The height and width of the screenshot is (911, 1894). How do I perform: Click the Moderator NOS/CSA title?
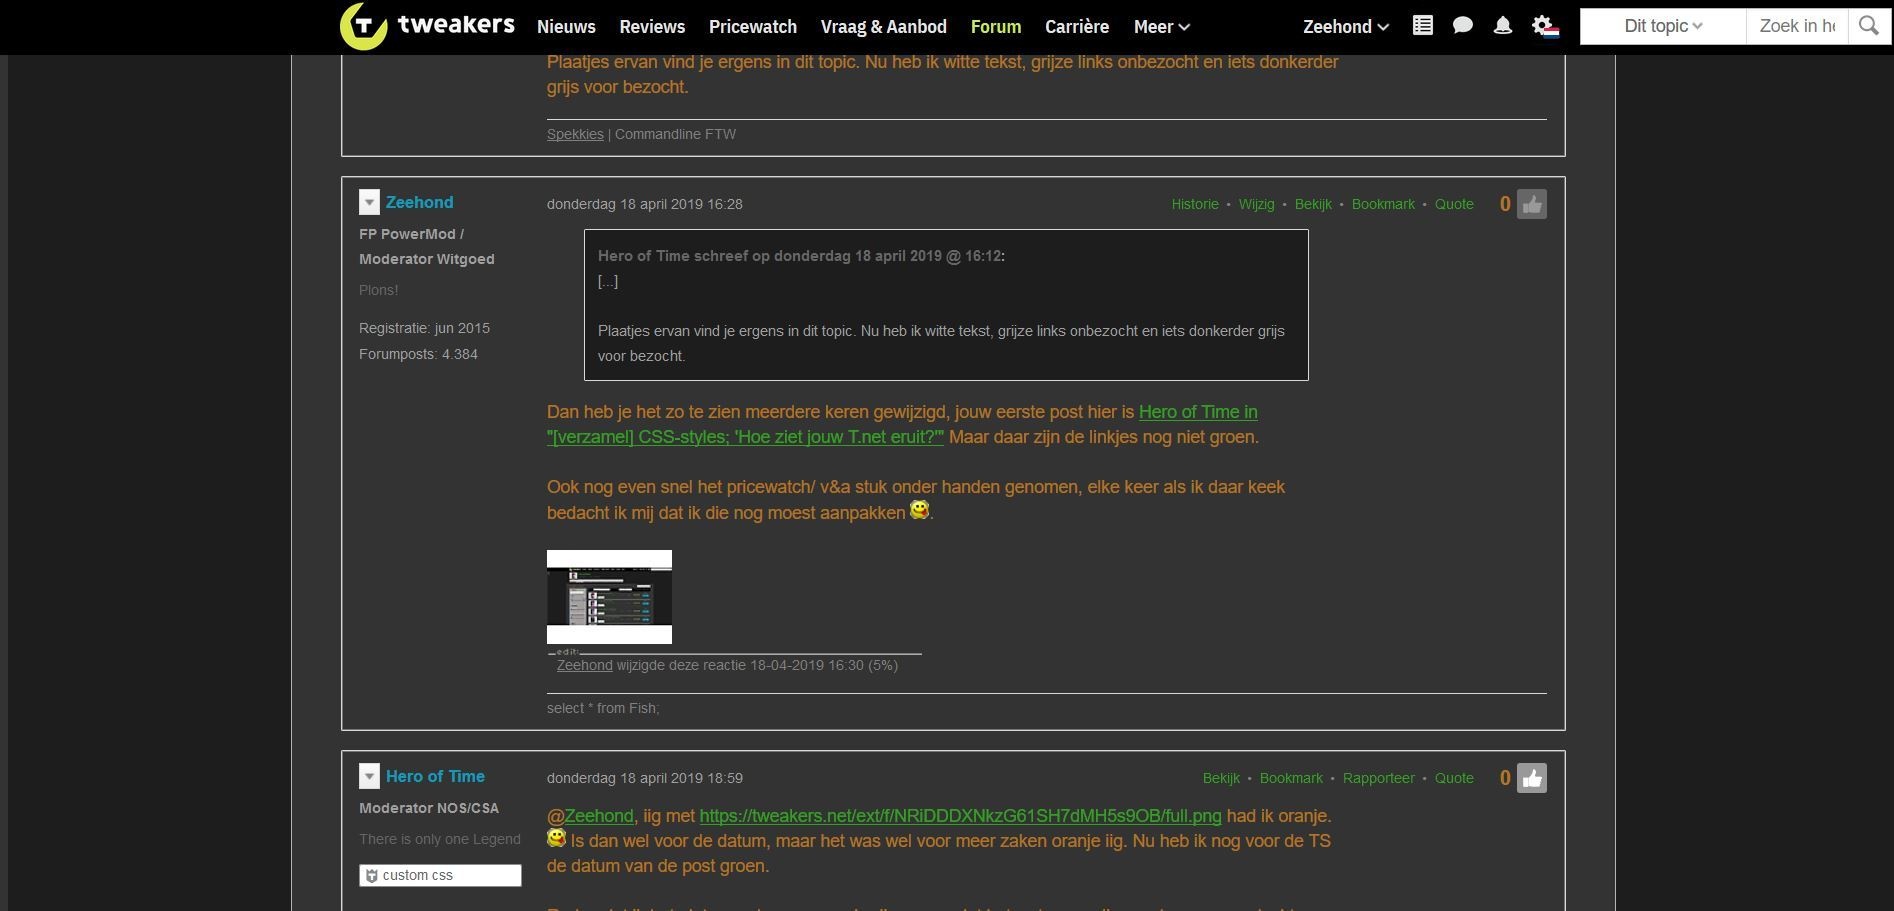[429, 808]
